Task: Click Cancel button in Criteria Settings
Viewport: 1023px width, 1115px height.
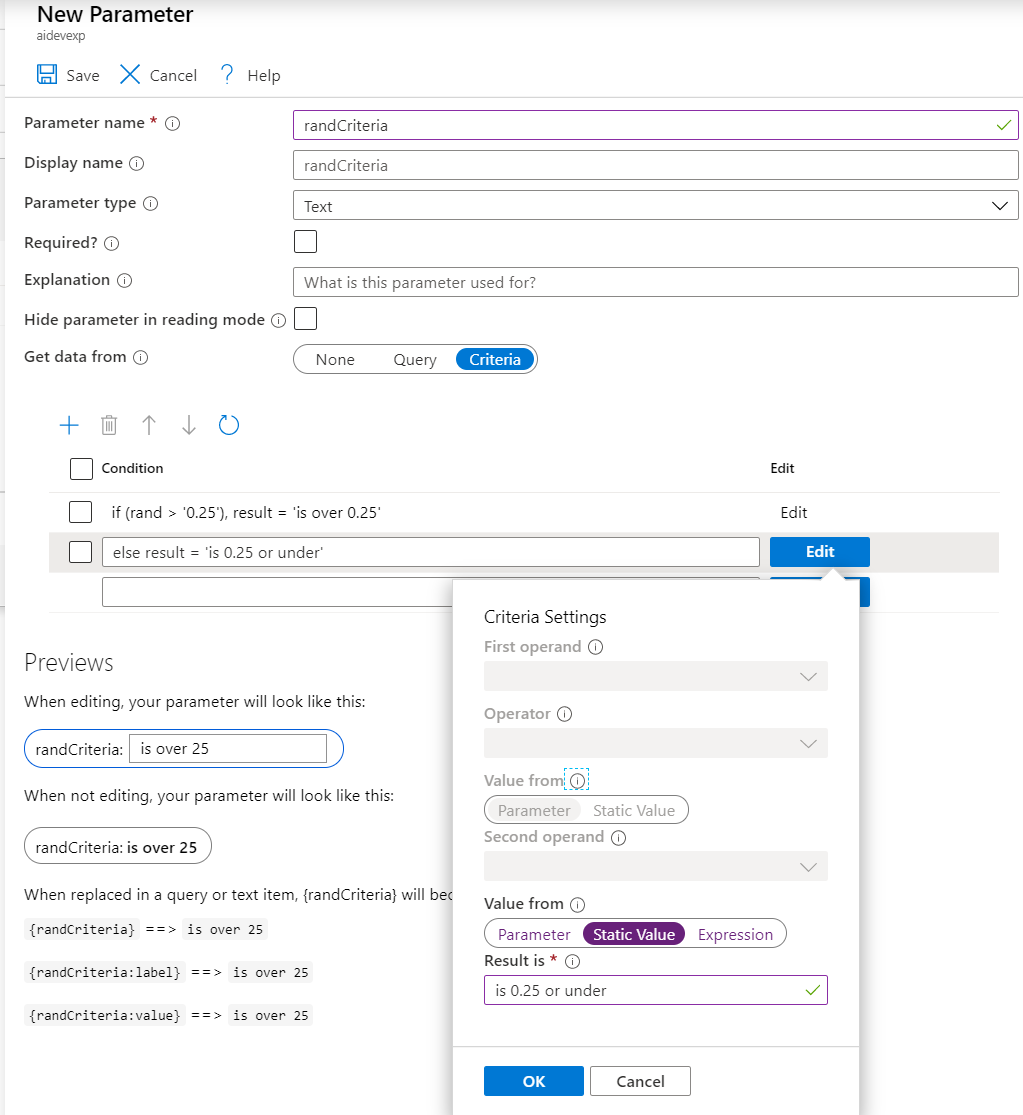Action: point(640,1081)
